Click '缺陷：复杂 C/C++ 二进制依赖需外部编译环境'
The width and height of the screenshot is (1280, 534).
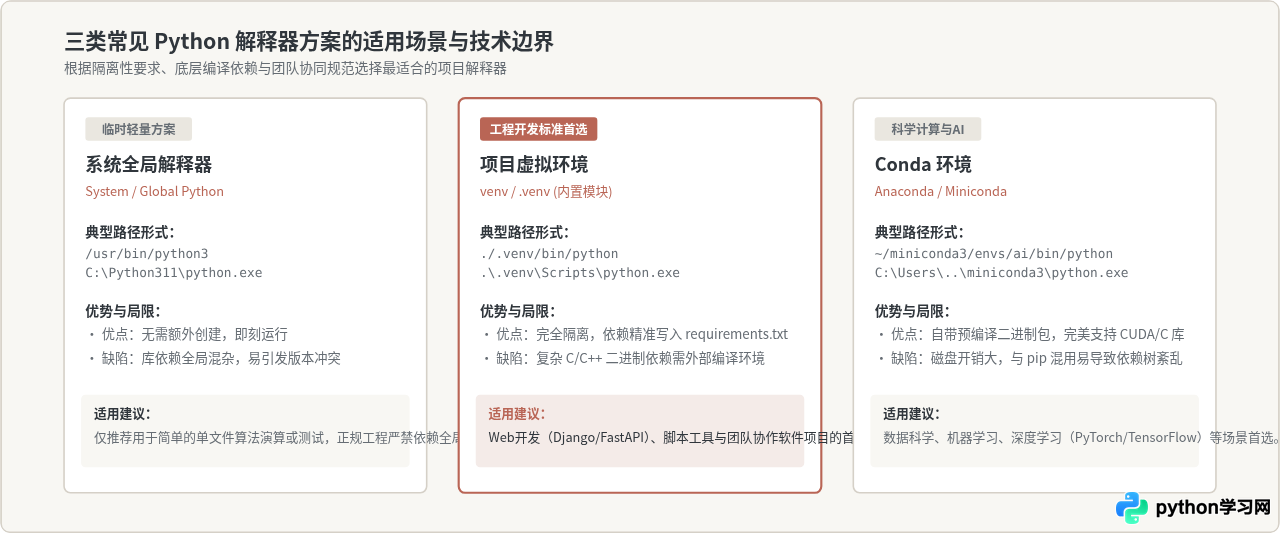(x=630, y=358)
